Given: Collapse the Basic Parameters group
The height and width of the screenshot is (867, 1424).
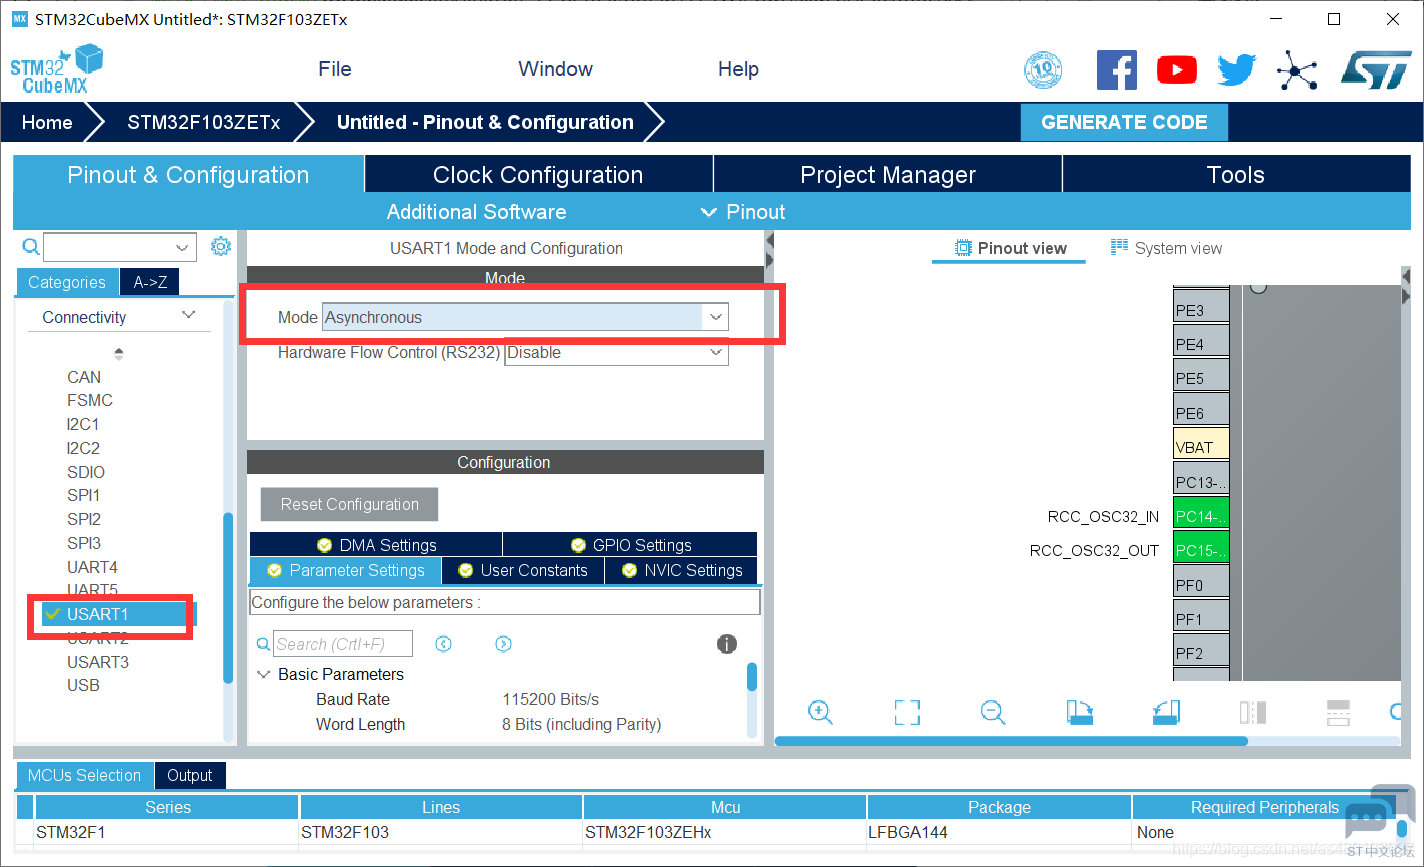Looking at the screenshot, I should 264,674.
